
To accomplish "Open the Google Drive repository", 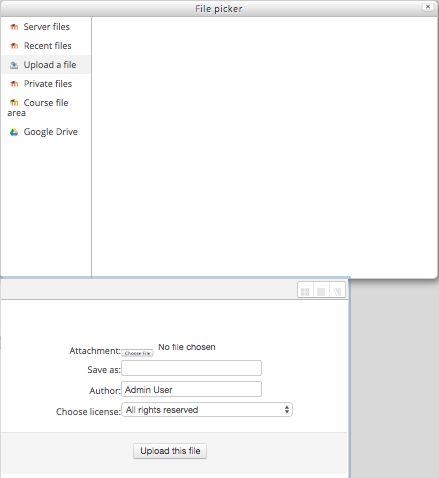I will pyautogui.click(x=46, y=132).
